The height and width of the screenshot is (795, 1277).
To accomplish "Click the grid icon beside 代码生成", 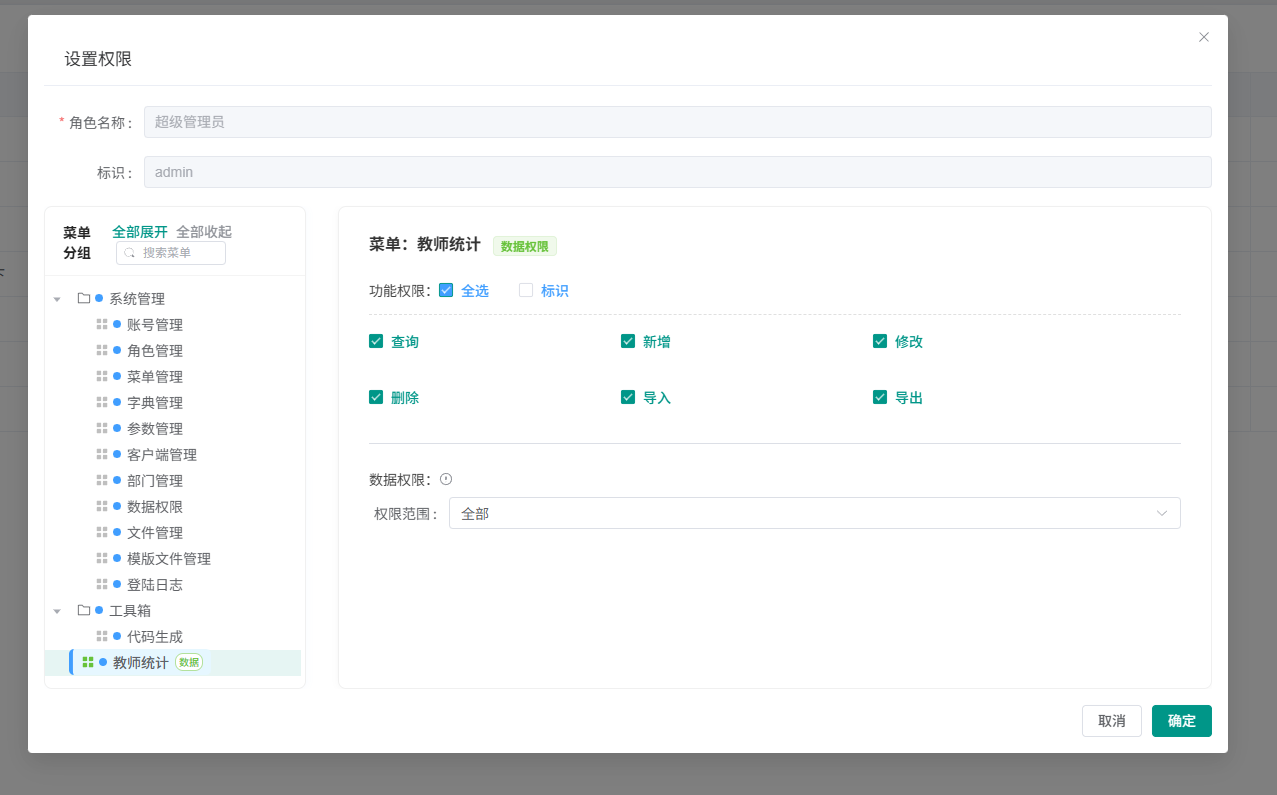I will (x=102, y=636).
